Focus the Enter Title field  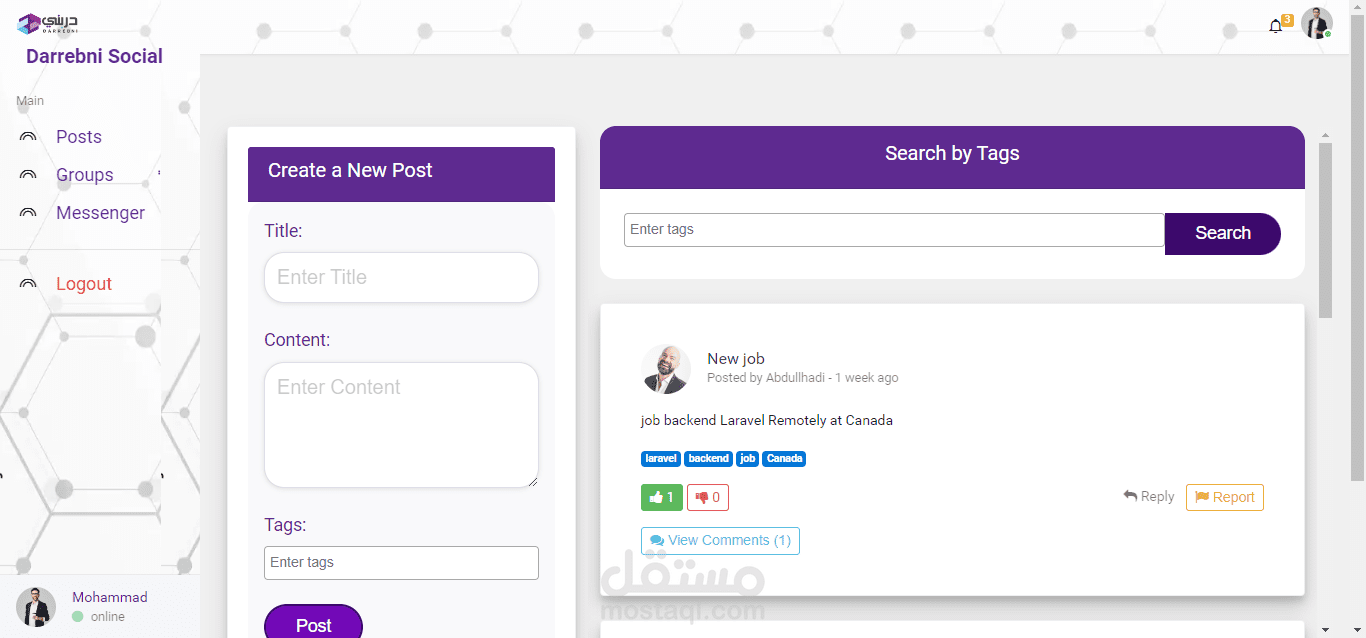[401, 277]
